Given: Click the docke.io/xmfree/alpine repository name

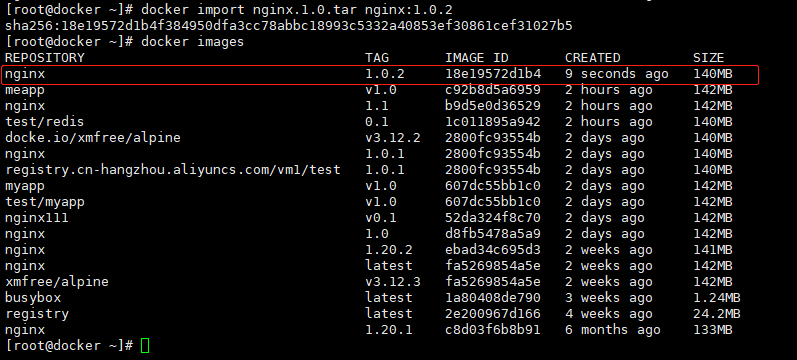Looking at the screenshot, I should tap(93, 138).
